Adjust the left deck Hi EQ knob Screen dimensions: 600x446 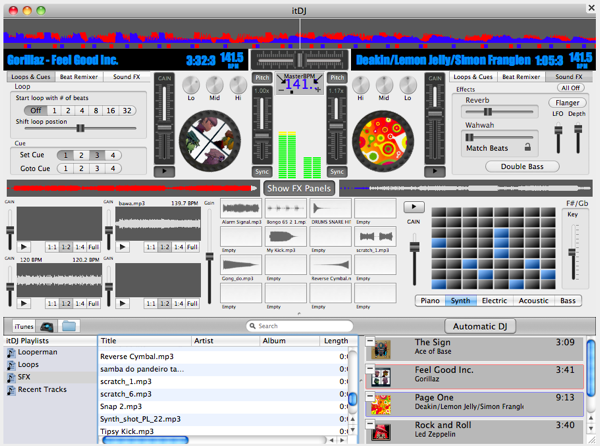tap(238, 85)
